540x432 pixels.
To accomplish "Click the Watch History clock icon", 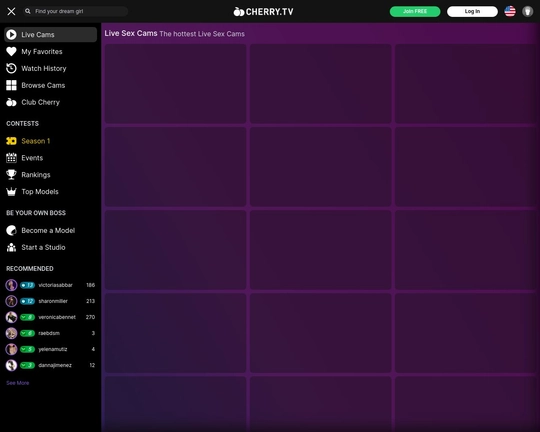I will tap(11, 68).
